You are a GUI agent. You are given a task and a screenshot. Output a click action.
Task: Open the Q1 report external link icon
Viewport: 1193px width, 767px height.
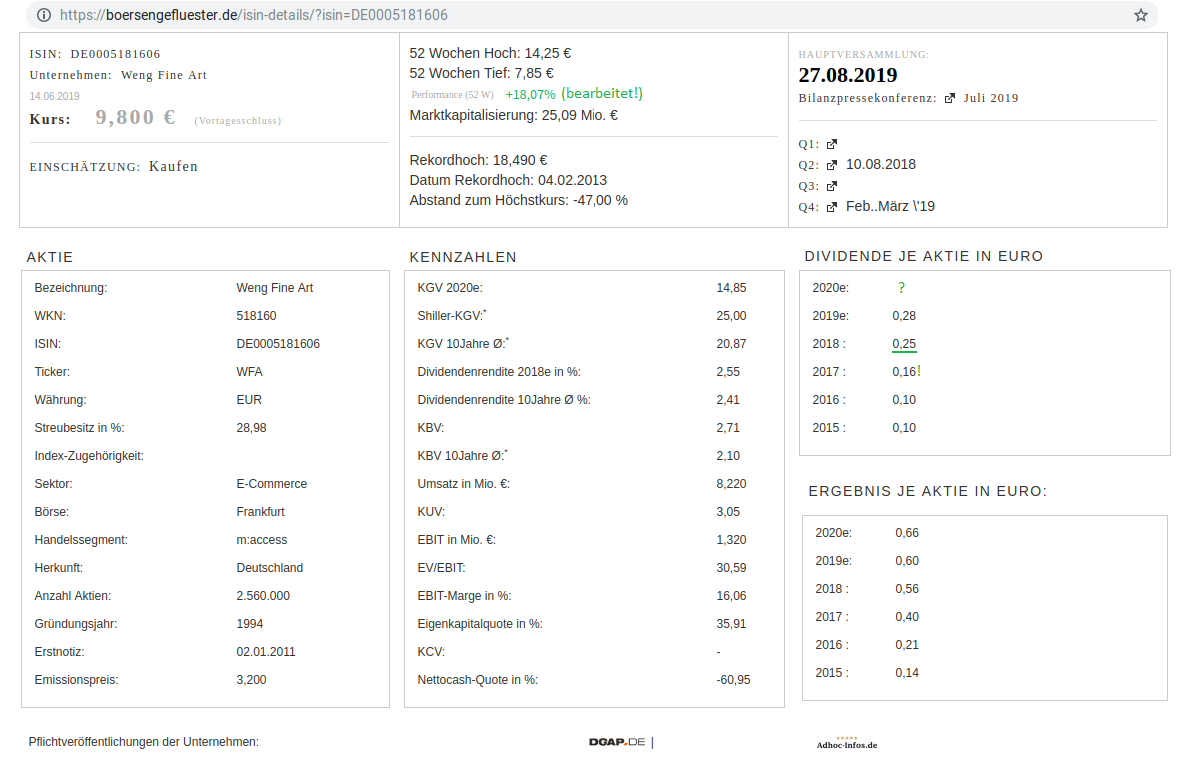point(832,144)
